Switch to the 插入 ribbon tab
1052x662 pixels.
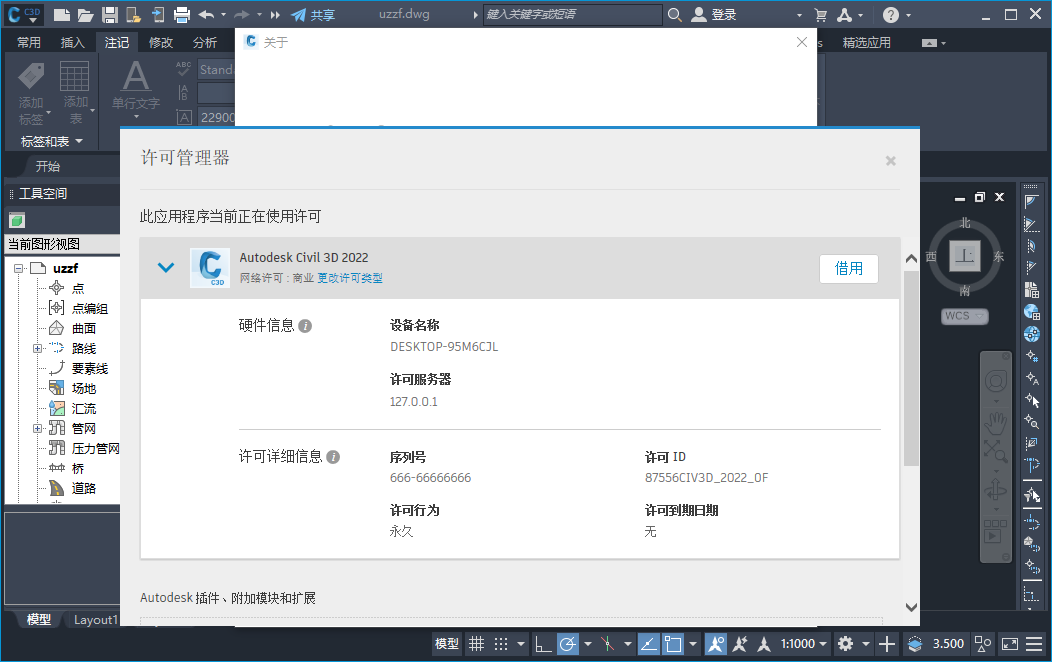click(73, 42)
